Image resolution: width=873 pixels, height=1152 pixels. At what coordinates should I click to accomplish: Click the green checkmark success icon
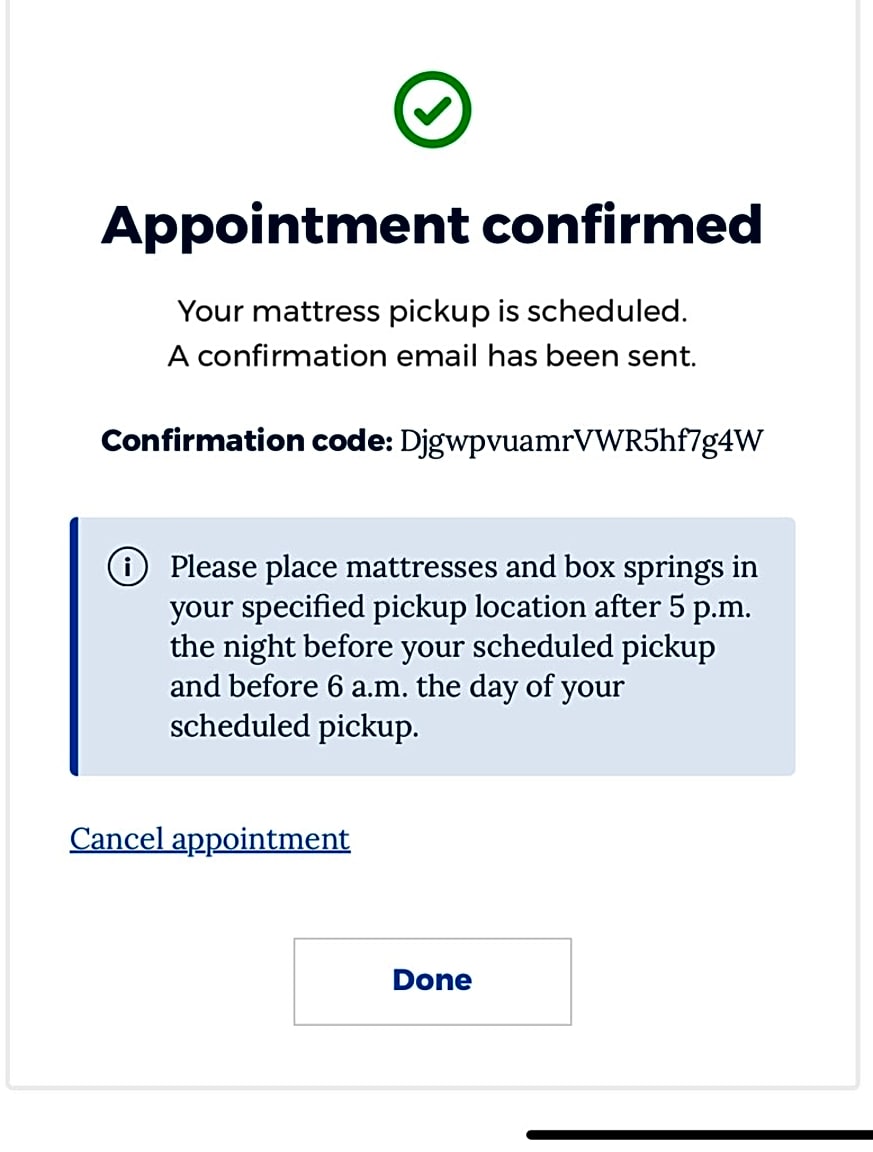pos(432,110)
